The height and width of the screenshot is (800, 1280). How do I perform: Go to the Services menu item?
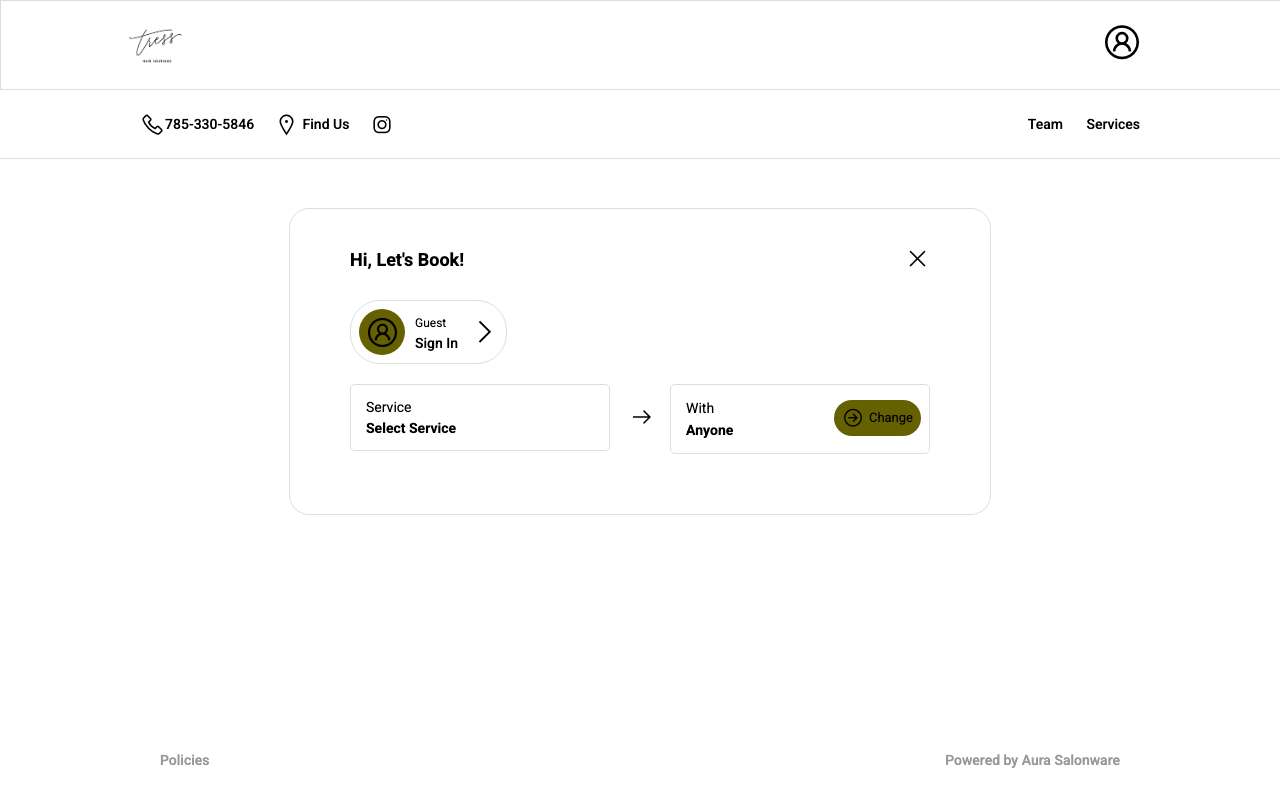pos(1113,124)
